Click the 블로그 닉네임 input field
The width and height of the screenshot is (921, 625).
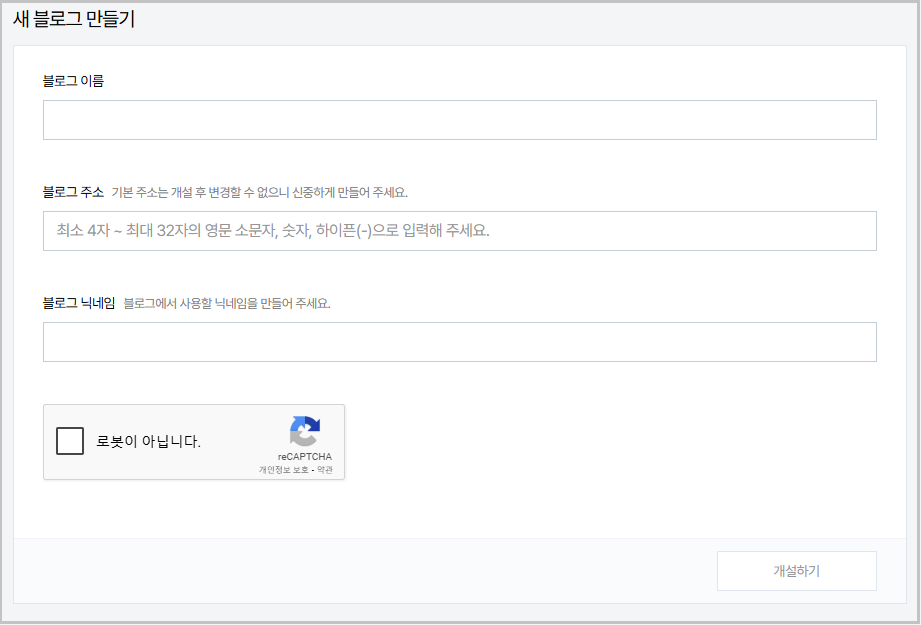[x=459, y=341]
